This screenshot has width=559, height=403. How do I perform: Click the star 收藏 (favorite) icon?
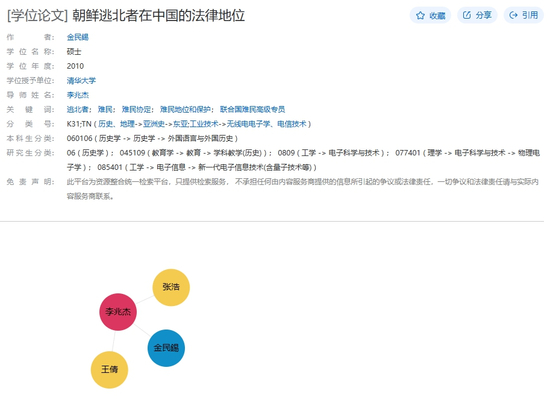420,15
